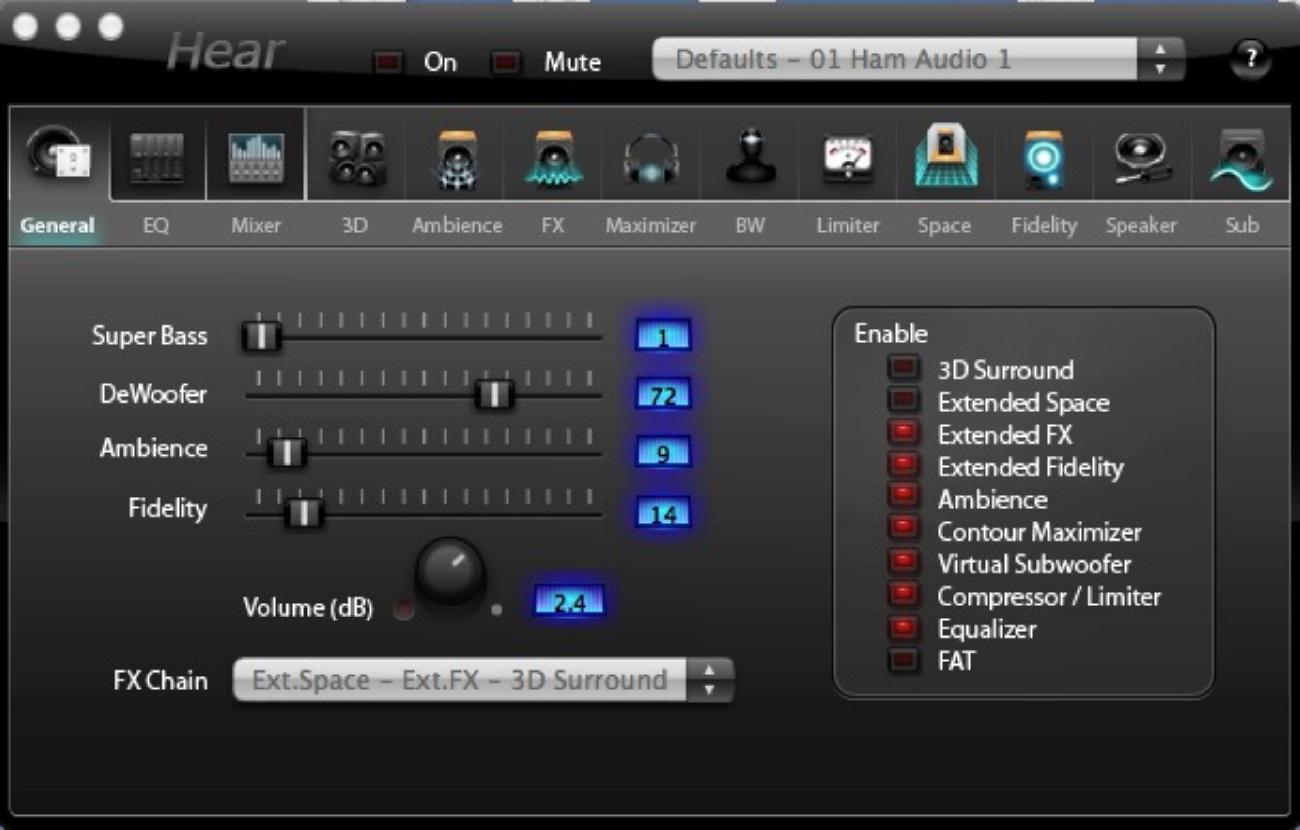Turn on the FAT option
This screenshot has width=1300, height=830.
coord(904,660)
